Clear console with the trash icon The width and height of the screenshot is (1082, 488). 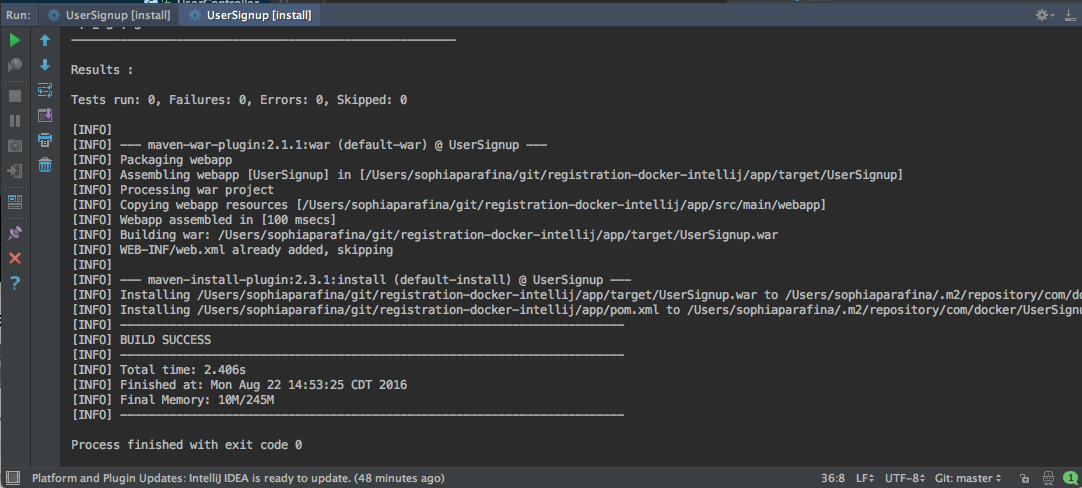(45, 165)
